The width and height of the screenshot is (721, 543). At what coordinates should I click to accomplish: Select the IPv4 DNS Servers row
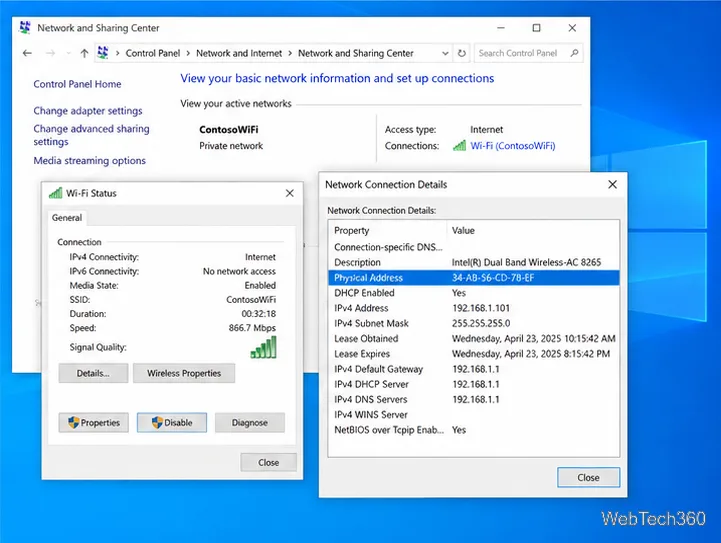(x=474, y=399)
